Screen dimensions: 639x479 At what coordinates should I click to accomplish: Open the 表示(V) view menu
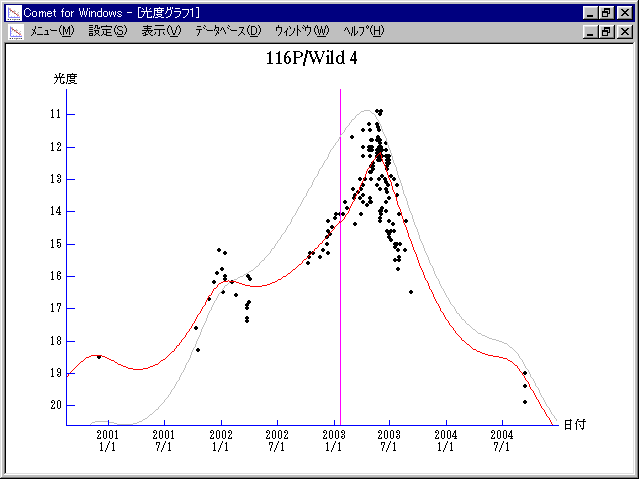(x=161, y=31)
